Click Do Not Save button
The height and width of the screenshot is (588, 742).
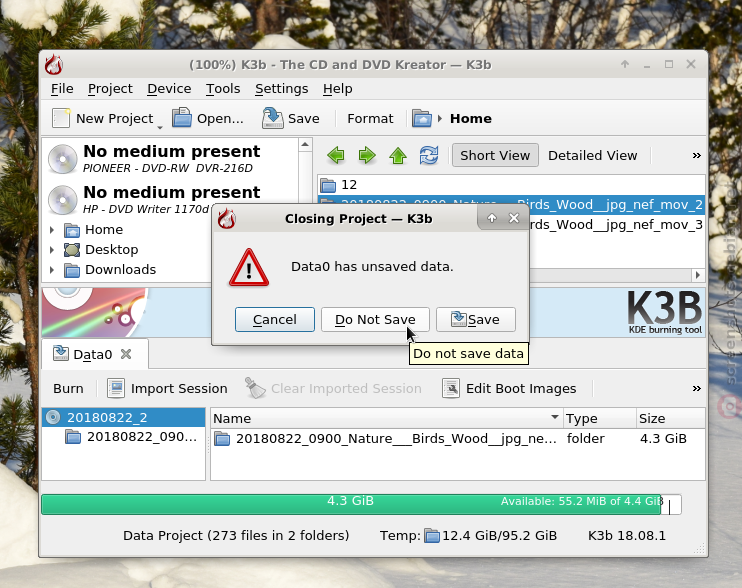tap(375, 319)
